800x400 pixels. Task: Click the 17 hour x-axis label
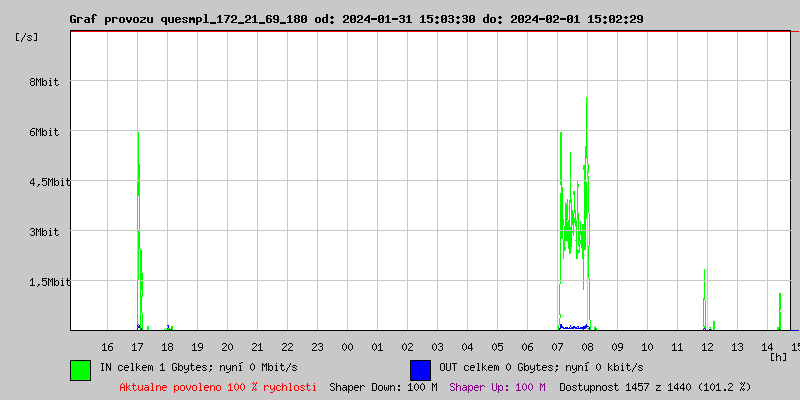click(x=137, y=347)
